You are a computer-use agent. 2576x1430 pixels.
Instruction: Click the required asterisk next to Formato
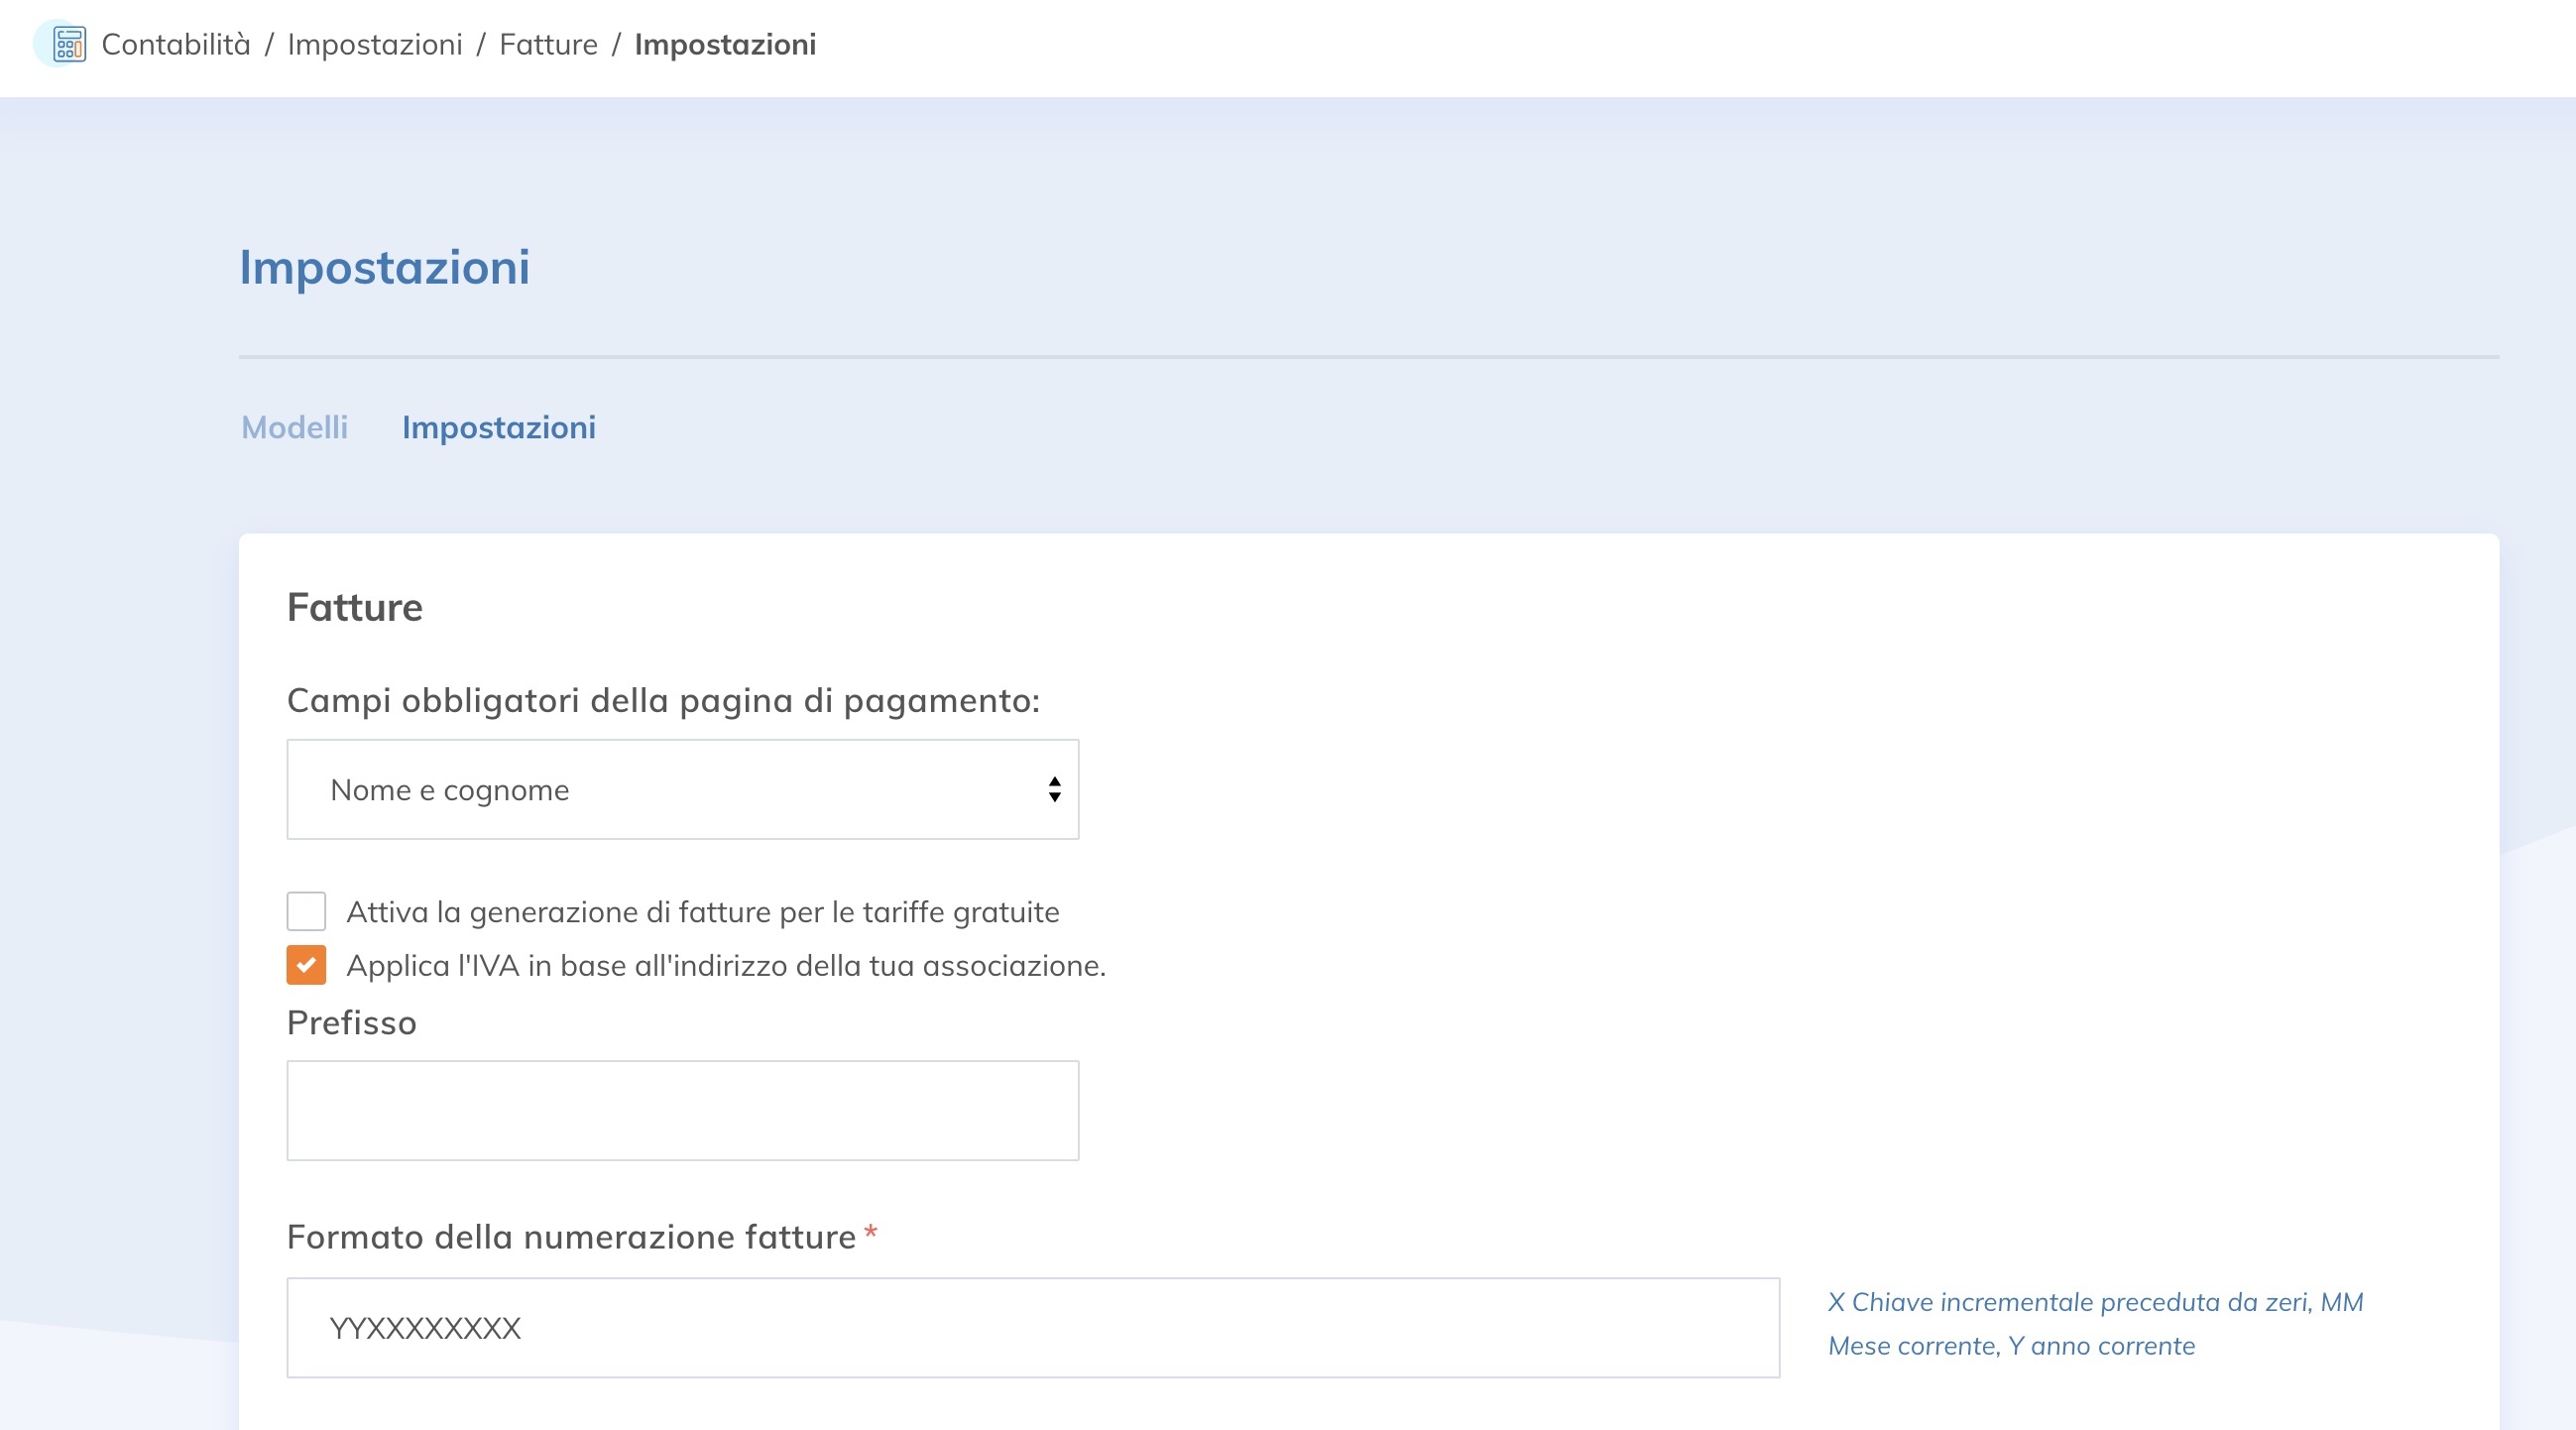(x=869, y=1234)
